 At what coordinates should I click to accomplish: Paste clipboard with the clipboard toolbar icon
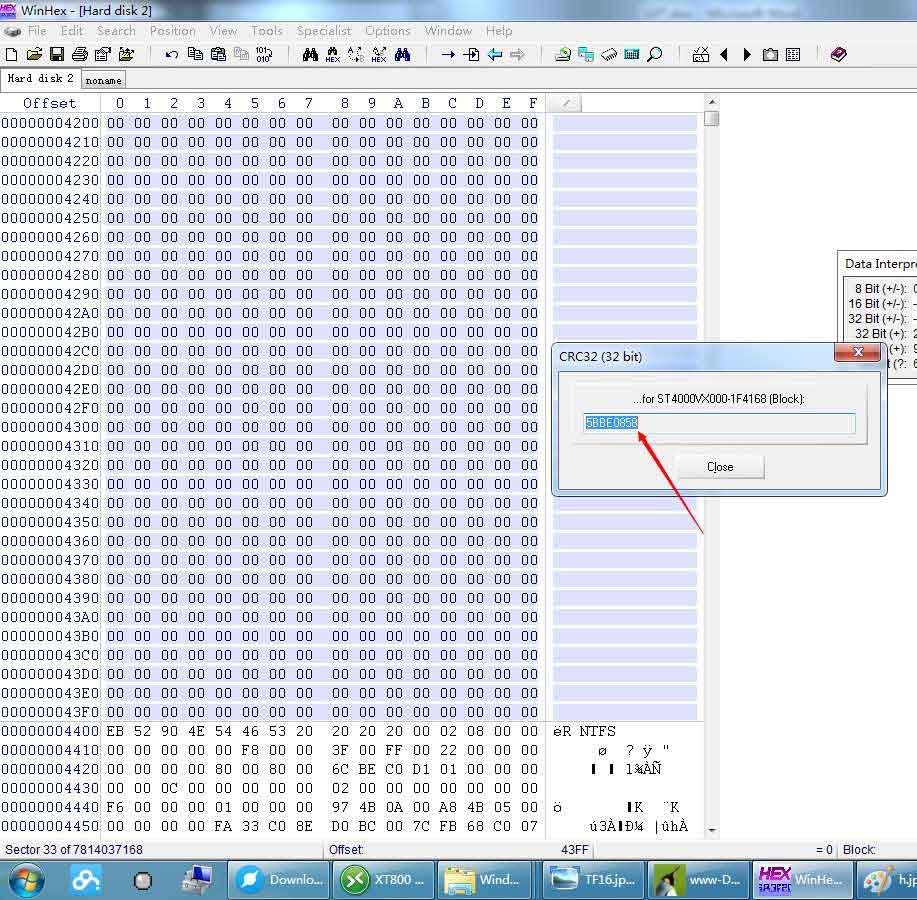(218, 54)
